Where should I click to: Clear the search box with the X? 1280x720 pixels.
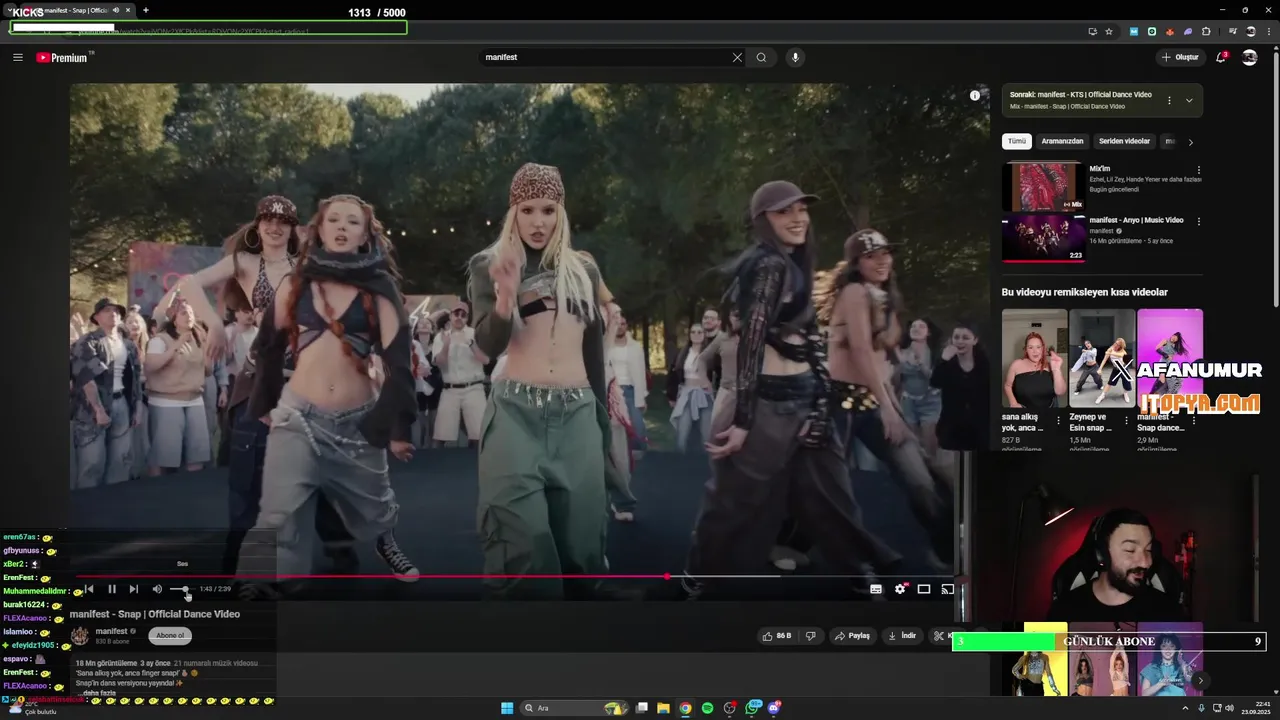737,57
